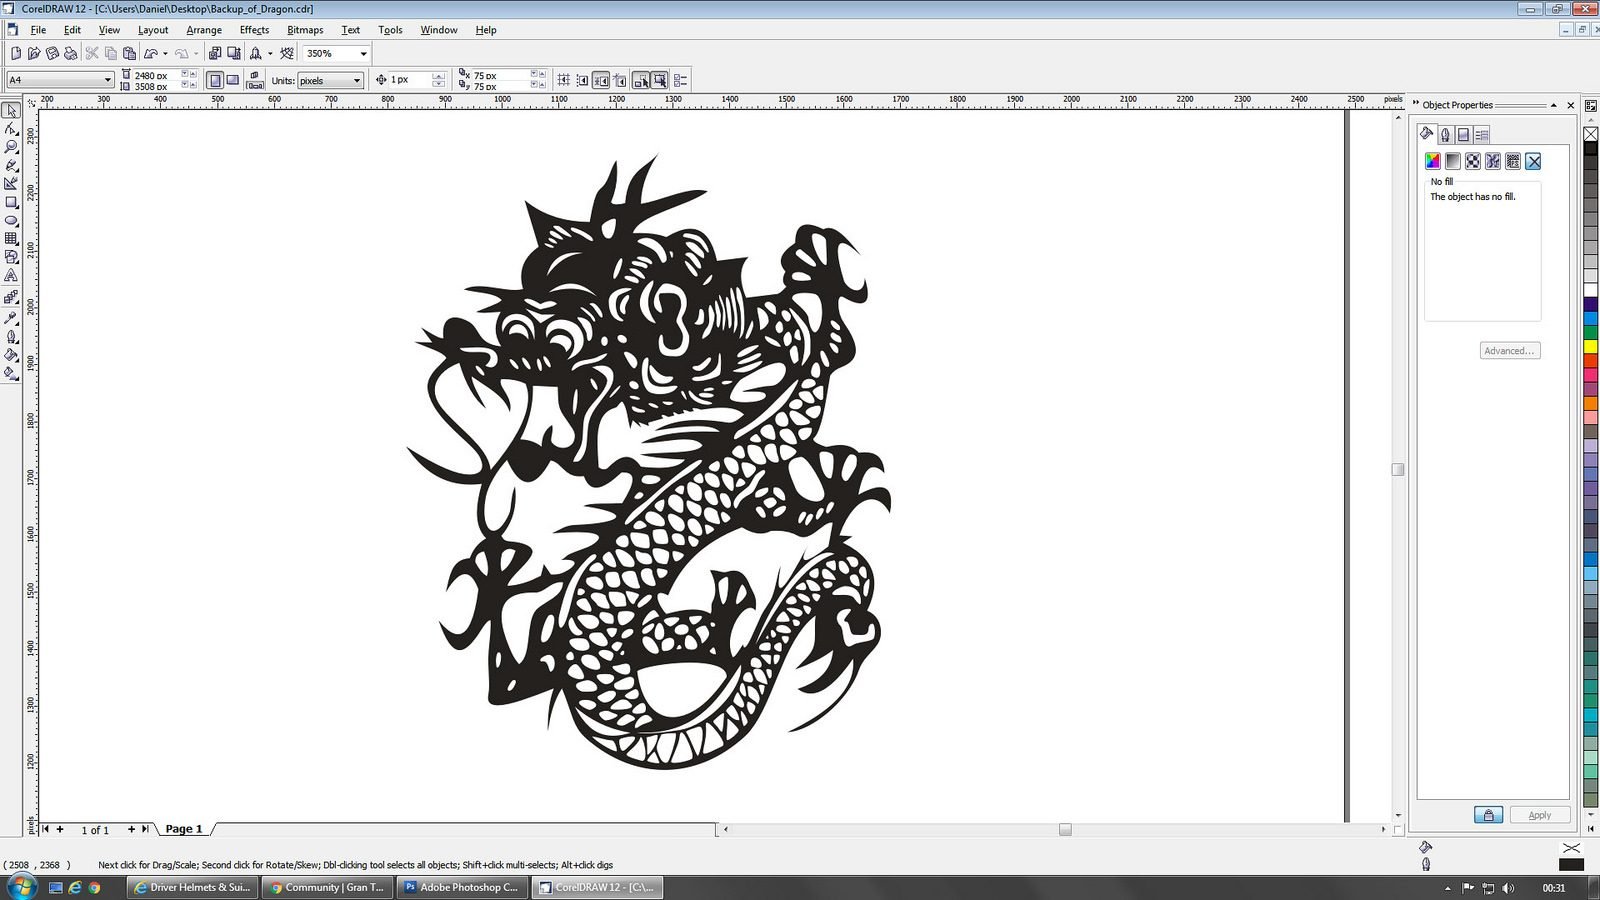Toggle Treat as Filled button
This screenshot has width=1600, height=900.
(660, 80)
